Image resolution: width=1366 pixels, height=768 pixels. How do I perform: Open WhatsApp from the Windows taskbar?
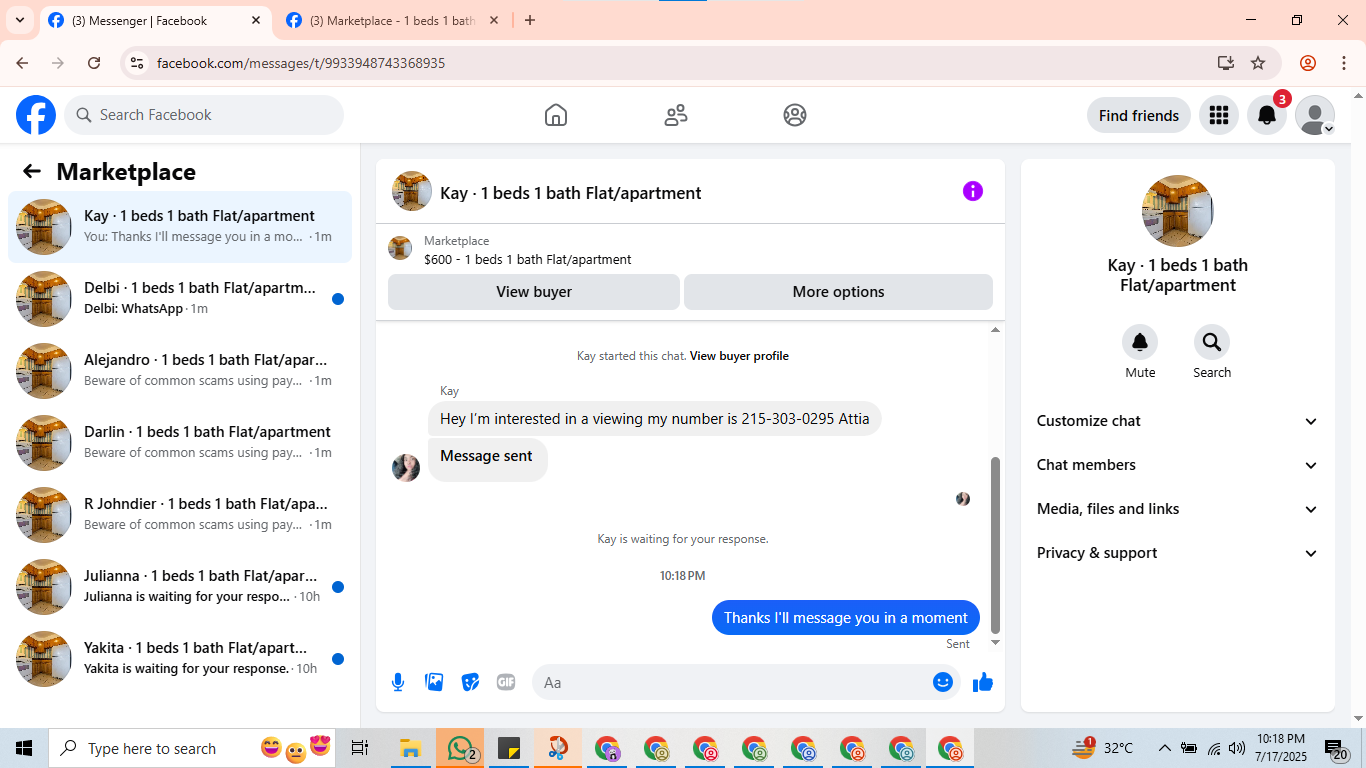[x=460, y=748]
